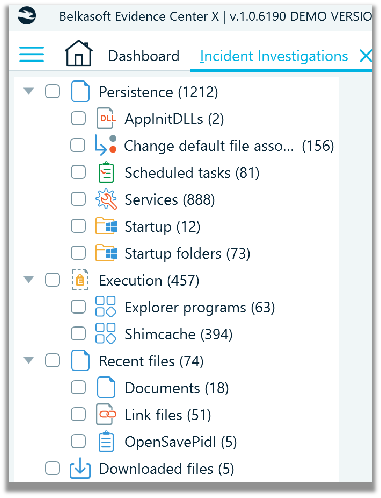Click the Link files chain icon
Screen dimensions: 381x498
(106, 414)
